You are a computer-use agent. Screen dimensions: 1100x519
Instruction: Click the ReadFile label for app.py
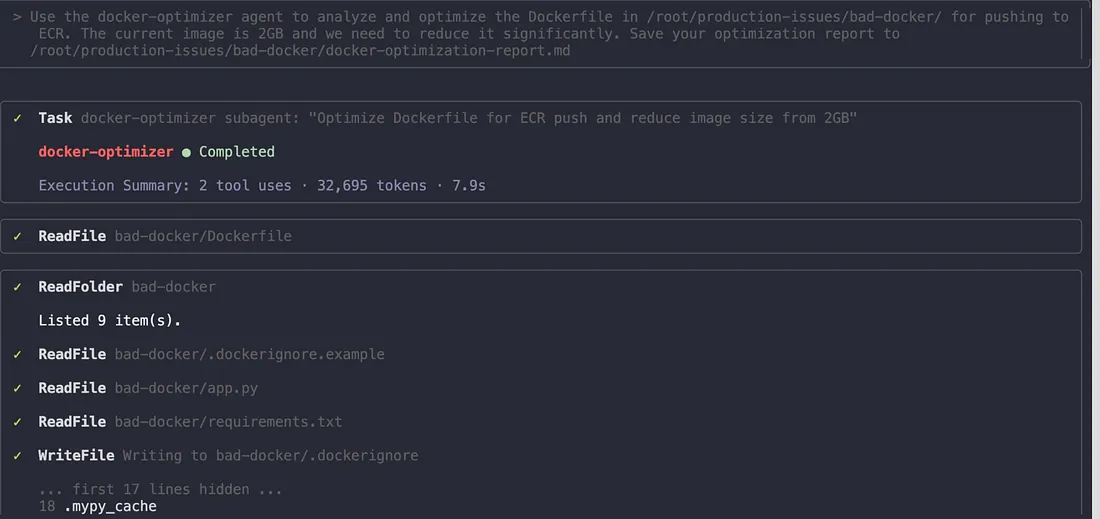coord(72,388)
